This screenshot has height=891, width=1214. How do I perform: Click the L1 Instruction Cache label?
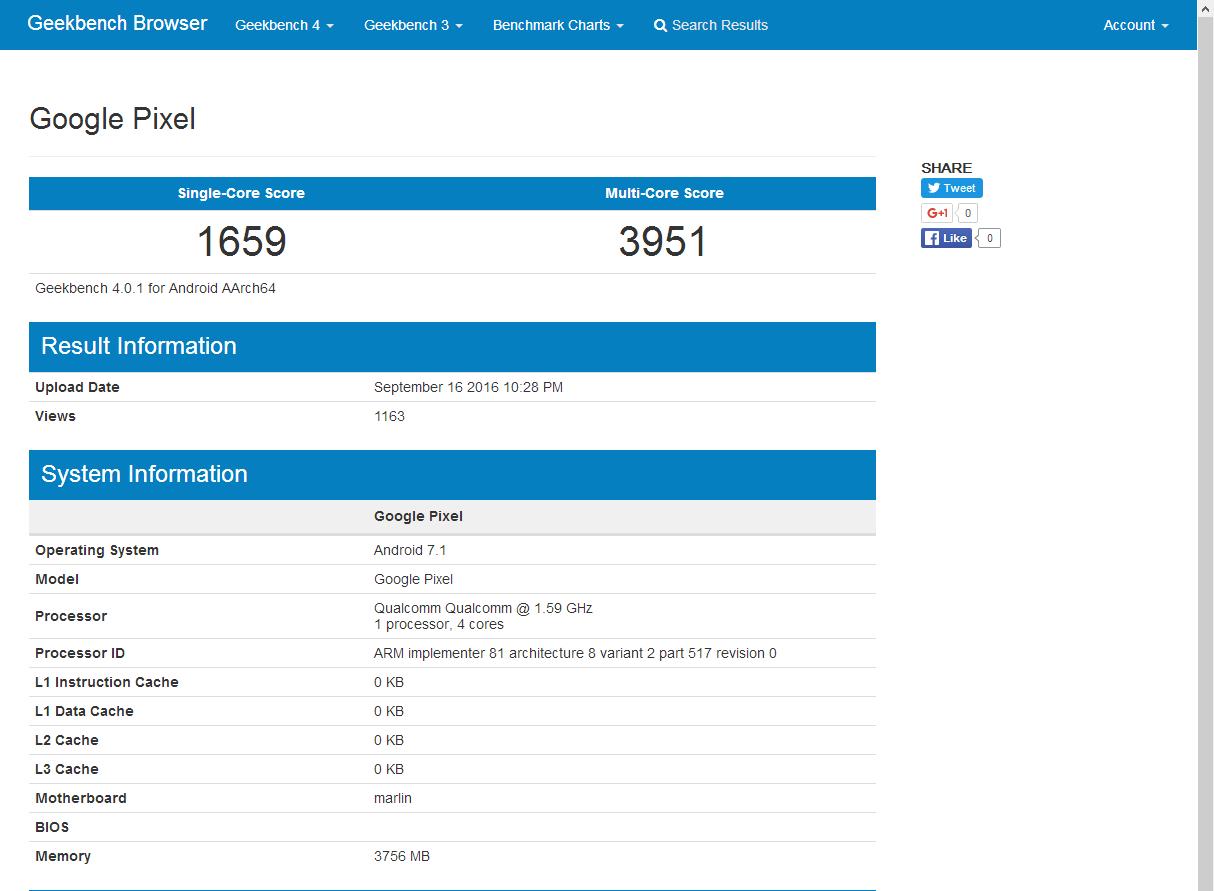point(107,682)
